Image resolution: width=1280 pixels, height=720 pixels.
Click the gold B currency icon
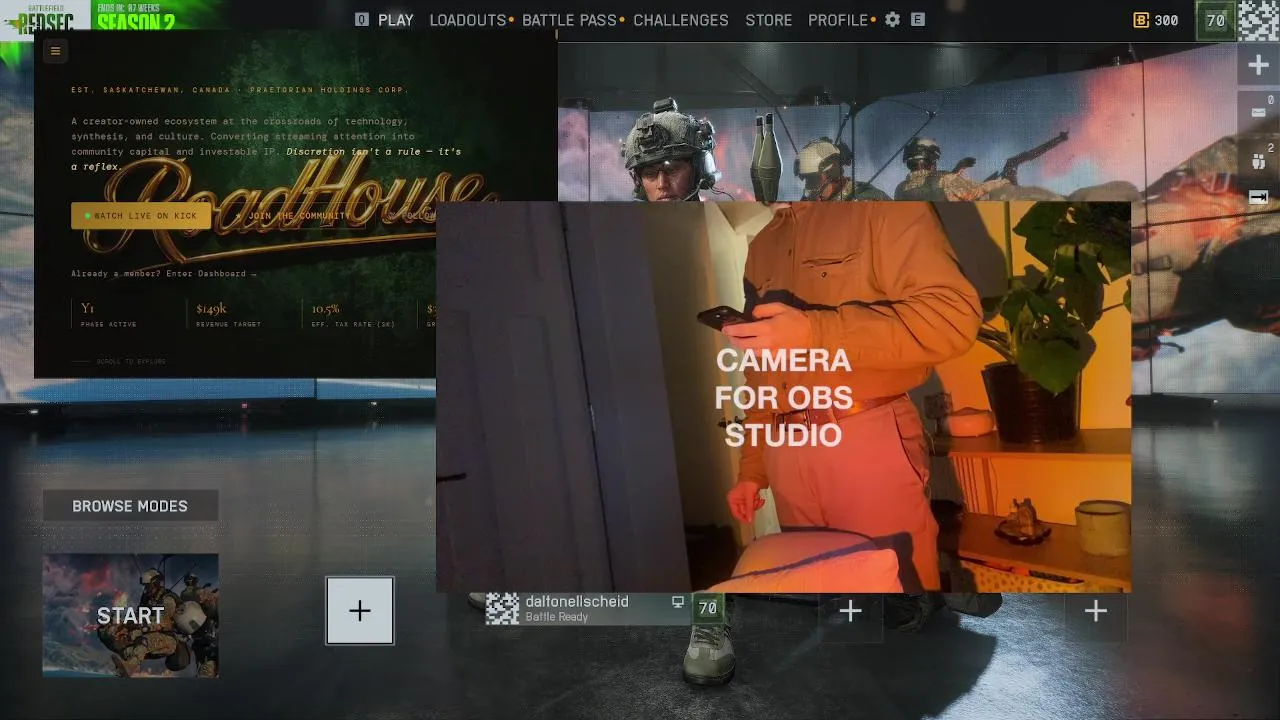click(x=1141, y=20)
